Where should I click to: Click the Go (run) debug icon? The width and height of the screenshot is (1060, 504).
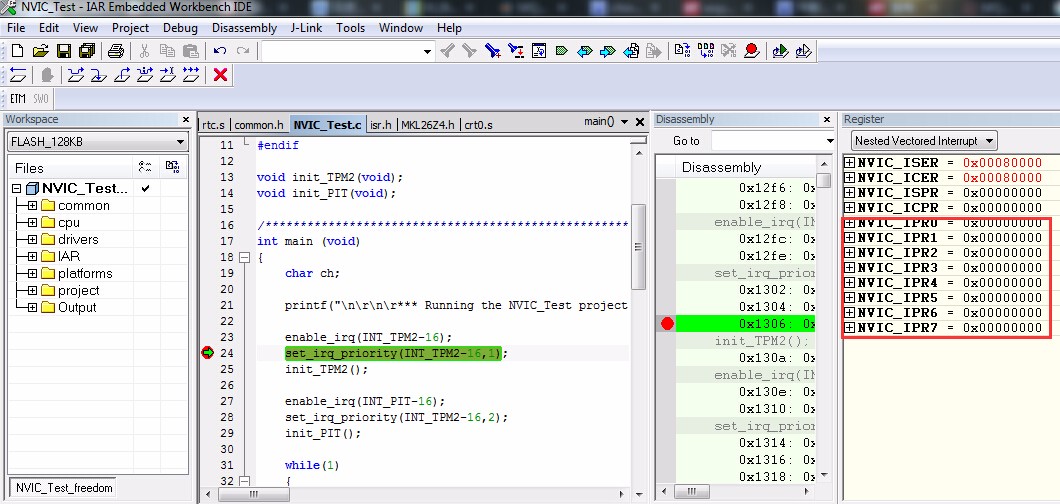191,74
